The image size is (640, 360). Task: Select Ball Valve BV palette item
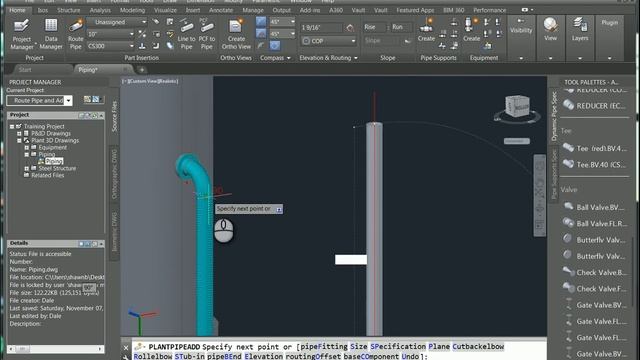[x=595, y=207]
